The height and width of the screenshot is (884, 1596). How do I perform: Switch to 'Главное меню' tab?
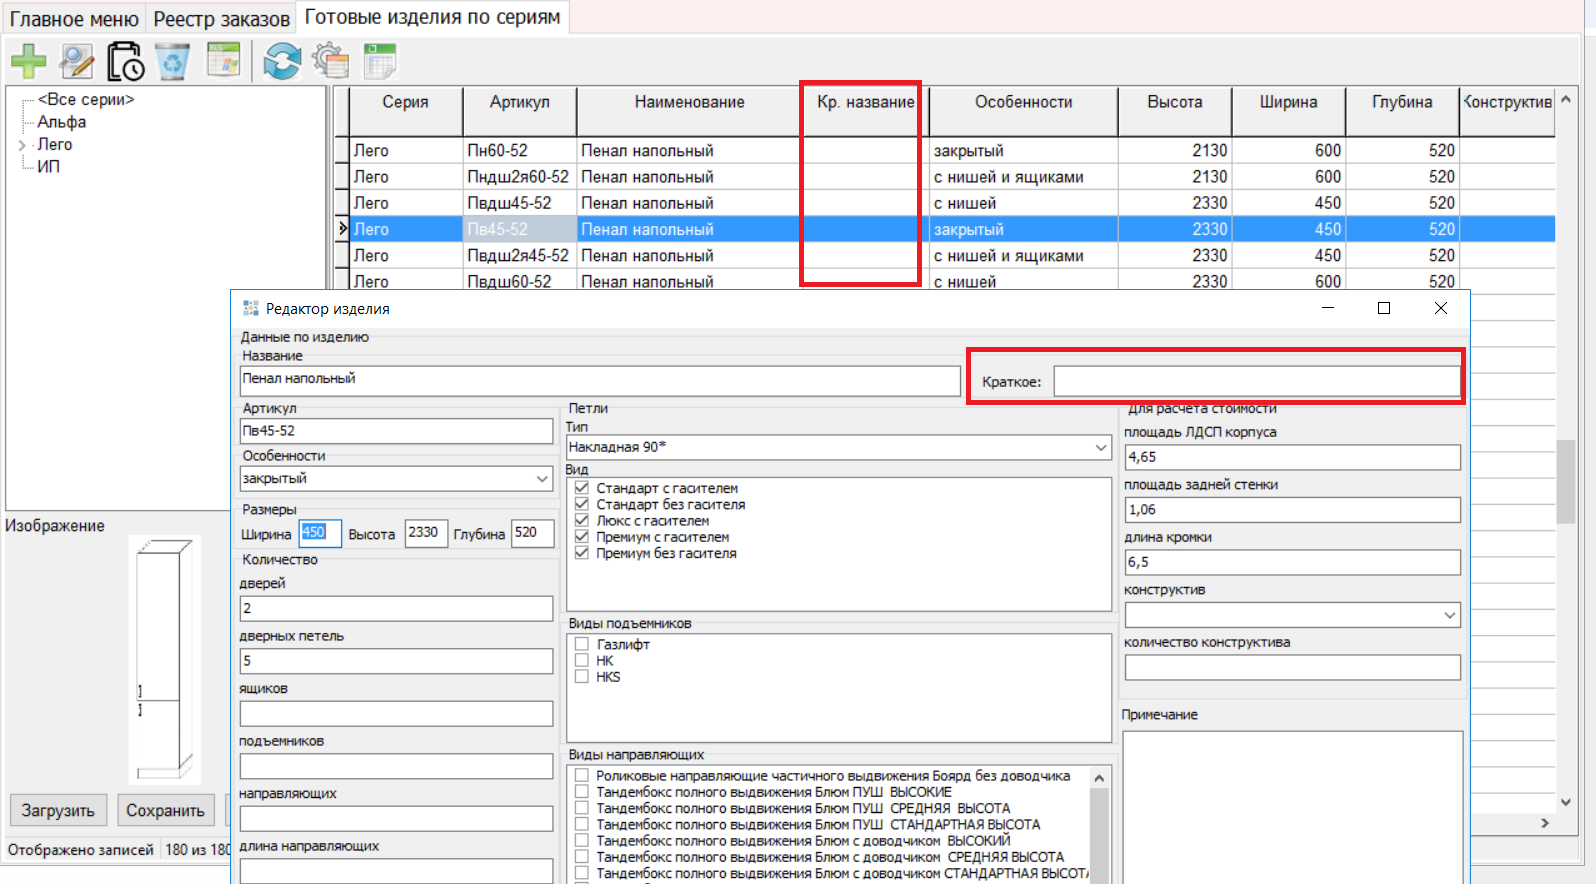pos(74,19)
